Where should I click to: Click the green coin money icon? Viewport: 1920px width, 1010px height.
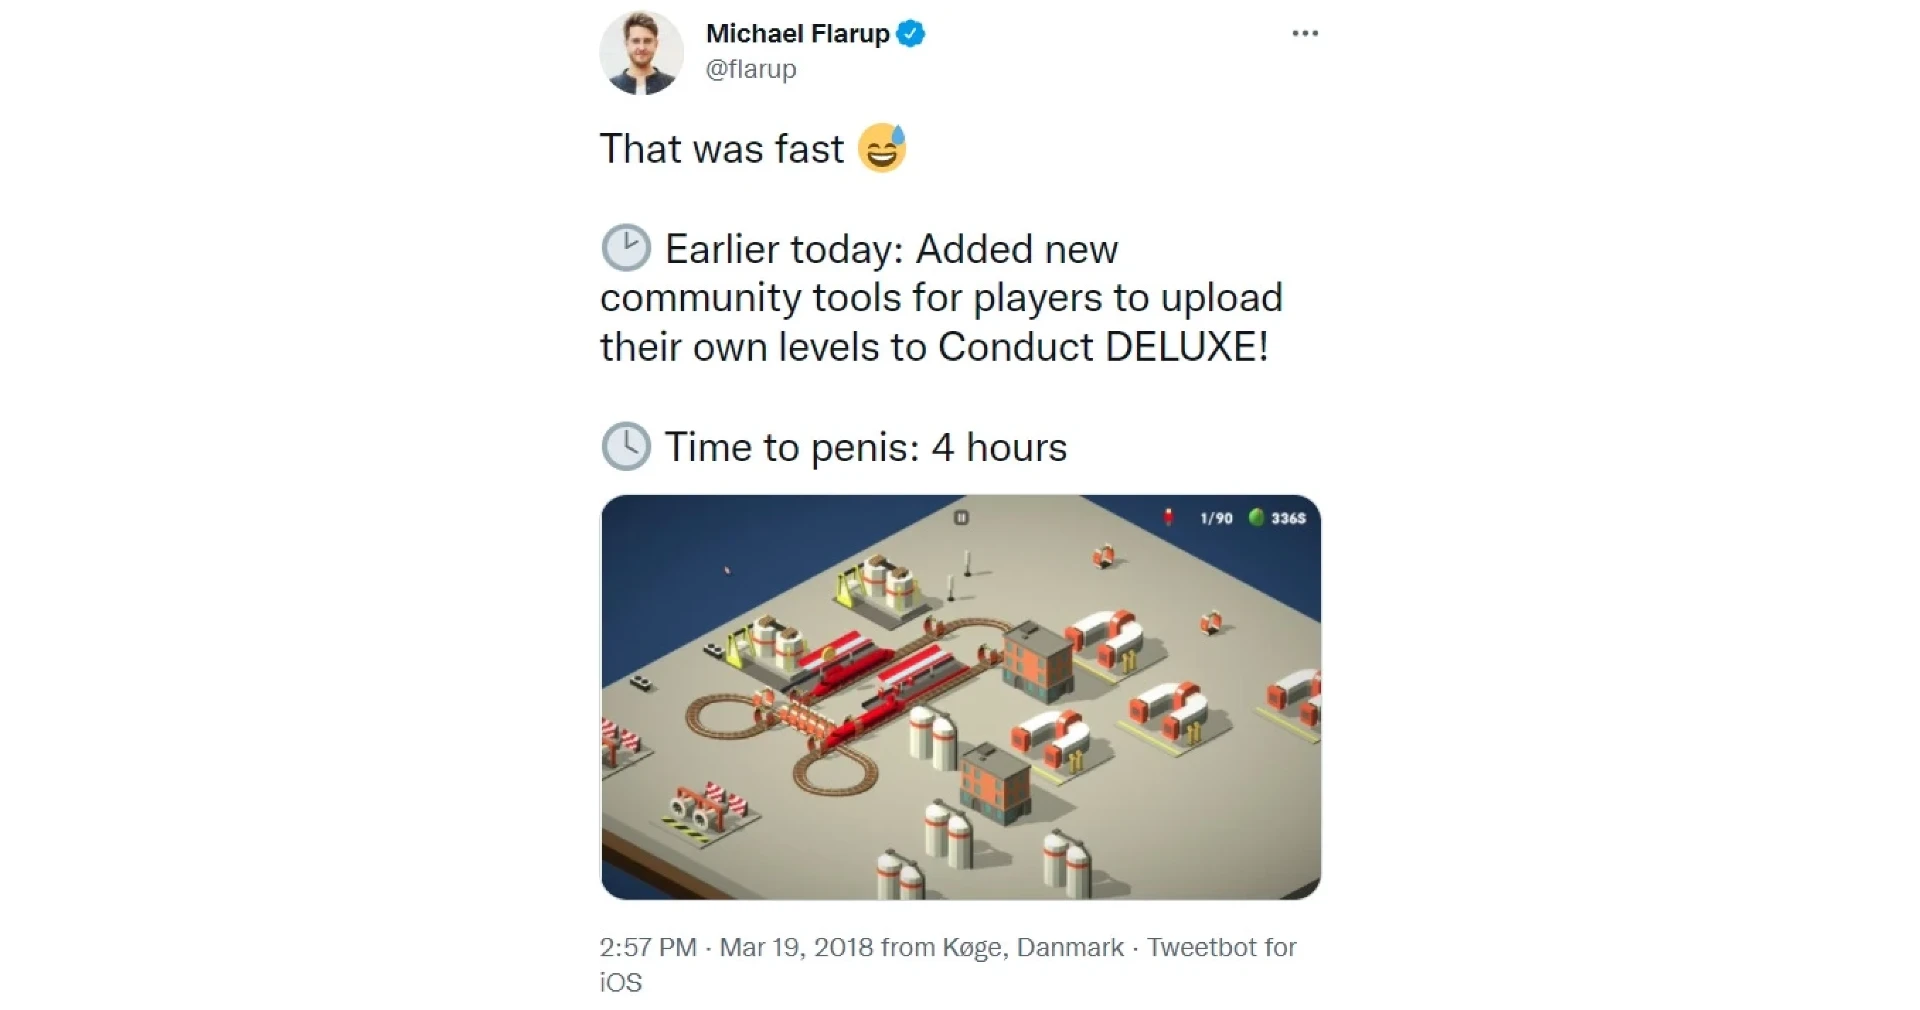pos(1257,517)
